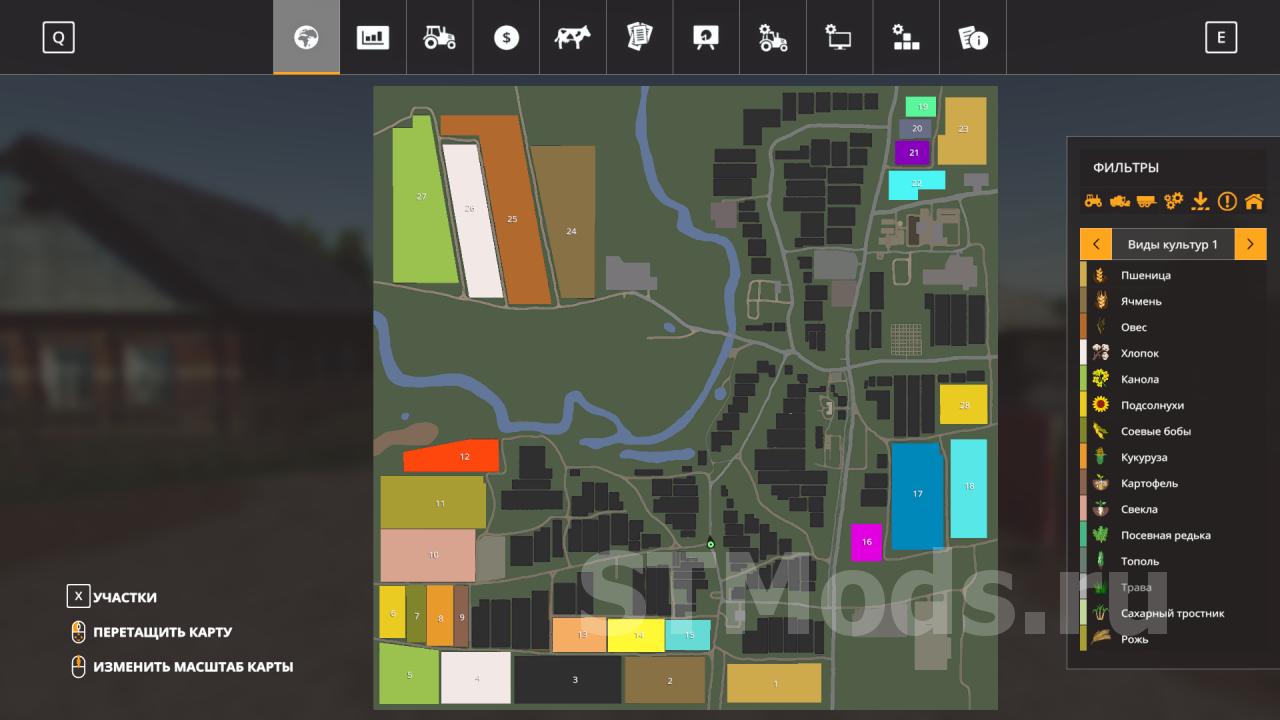
Task: Select dark field 3 on the map
Action: tap(567, 680)
